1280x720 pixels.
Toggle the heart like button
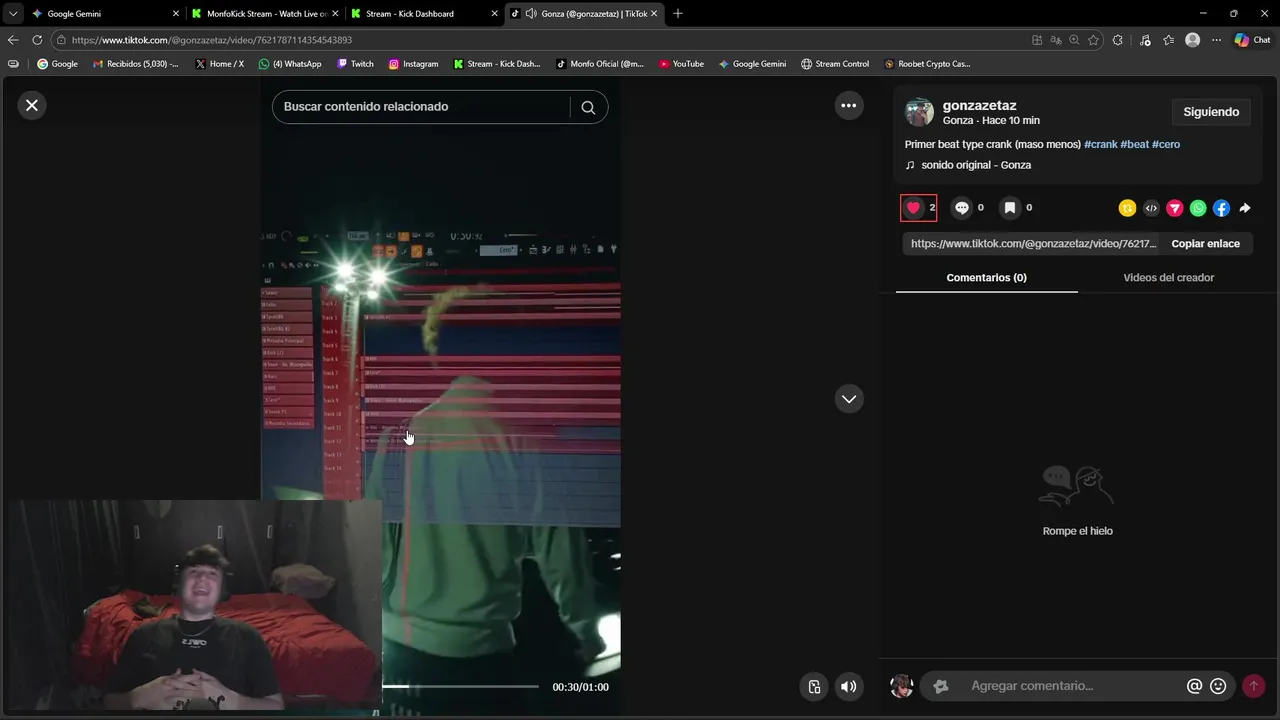[913, 208]
